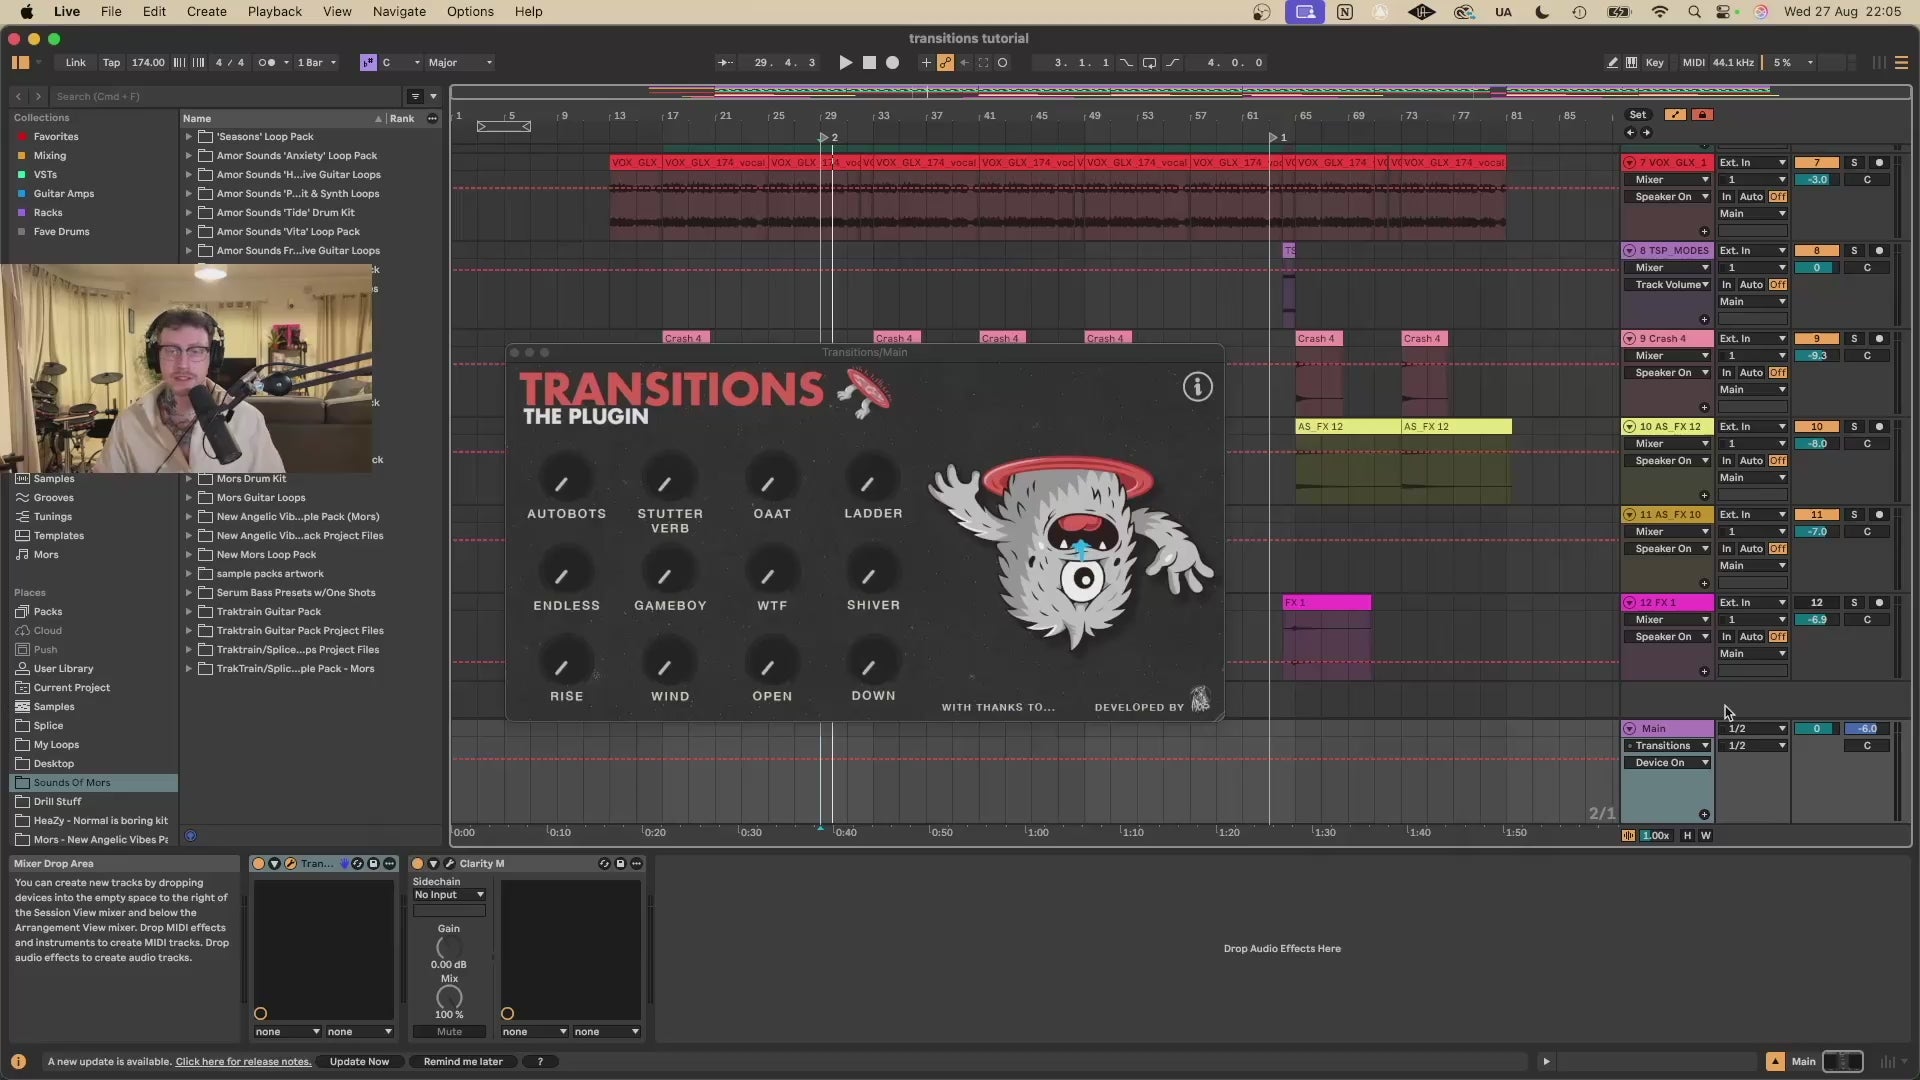Open Transitions plugin window wrench icon

[290, 863]
